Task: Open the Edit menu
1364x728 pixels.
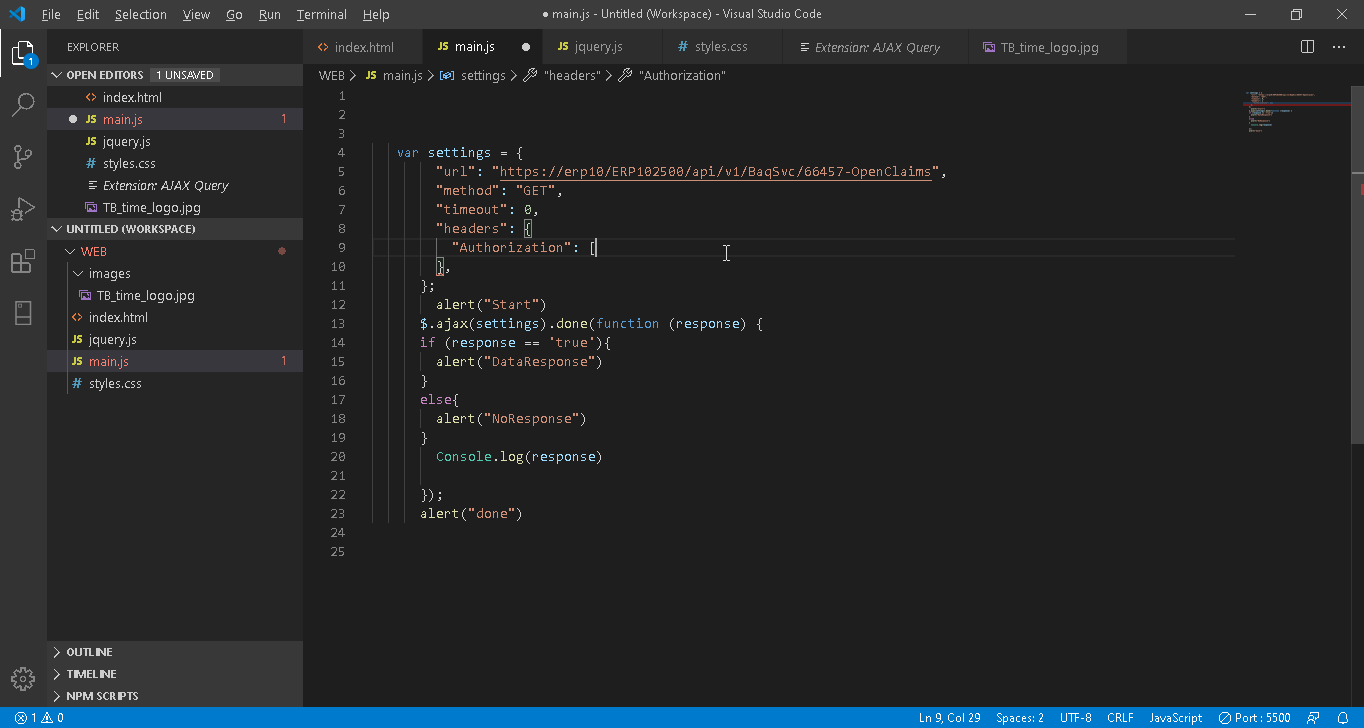Action: coord(87,14)
